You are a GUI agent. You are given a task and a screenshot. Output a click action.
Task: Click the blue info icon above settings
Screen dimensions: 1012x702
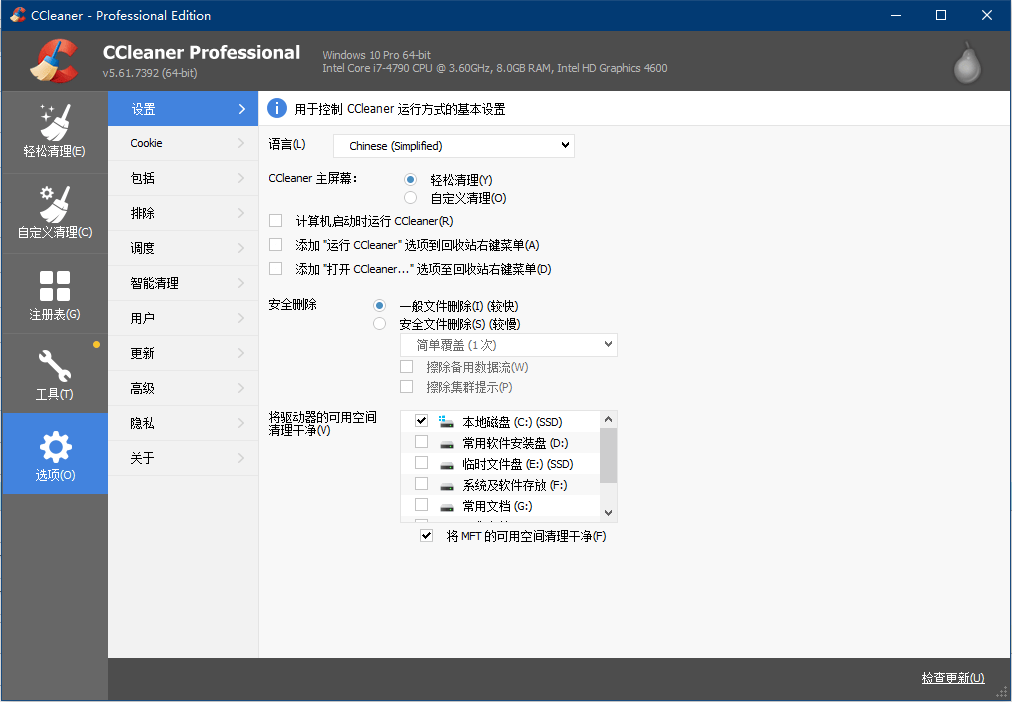coord(277,108)
